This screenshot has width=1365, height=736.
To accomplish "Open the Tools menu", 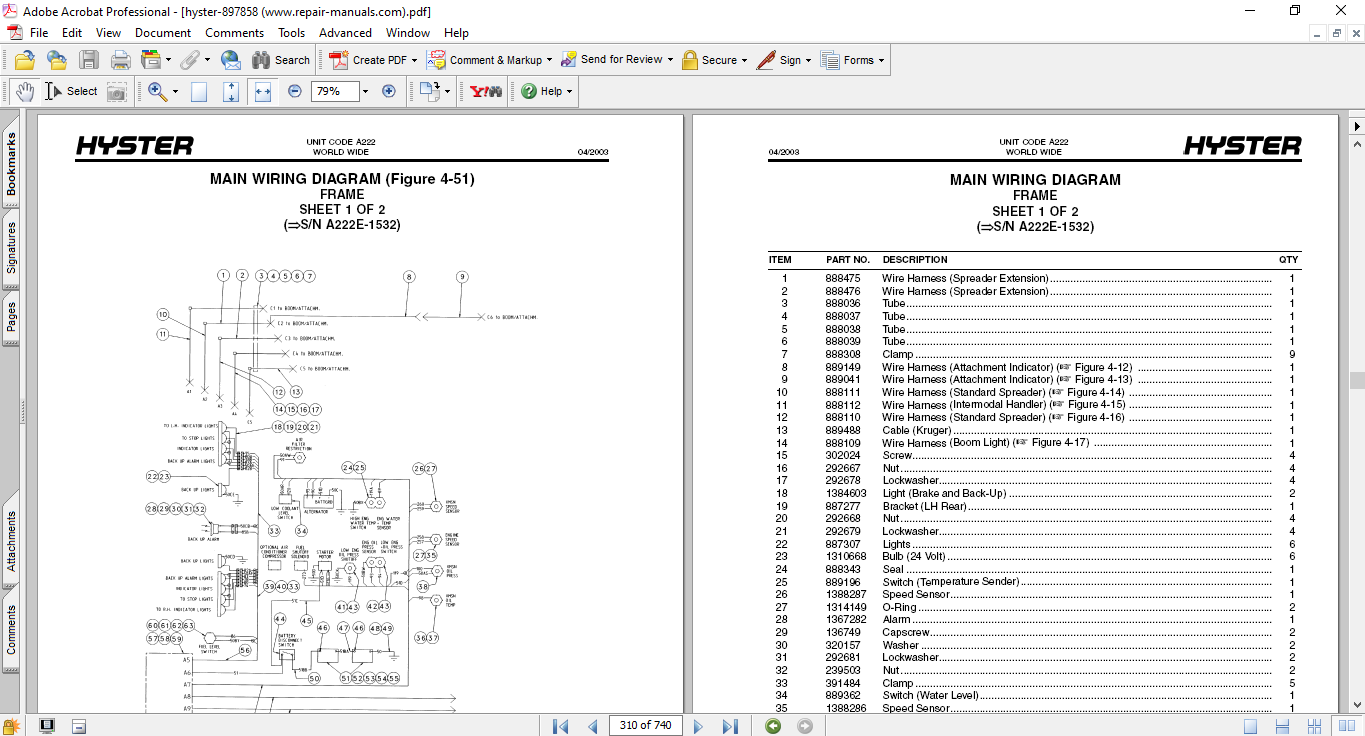I will (x=292, y=33).
